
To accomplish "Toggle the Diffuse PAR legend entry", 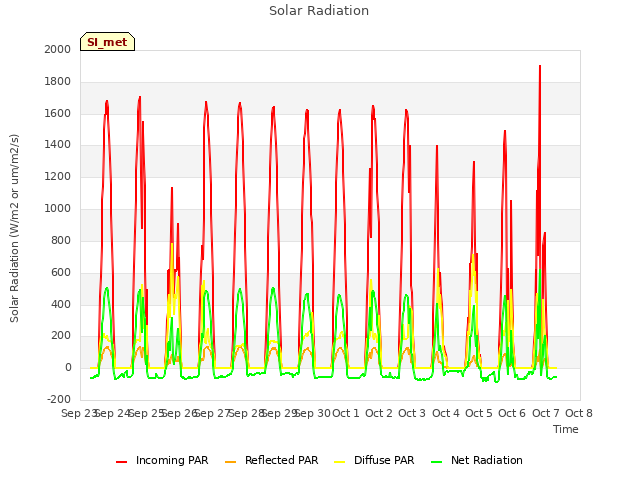I will [x=374, y=460].
